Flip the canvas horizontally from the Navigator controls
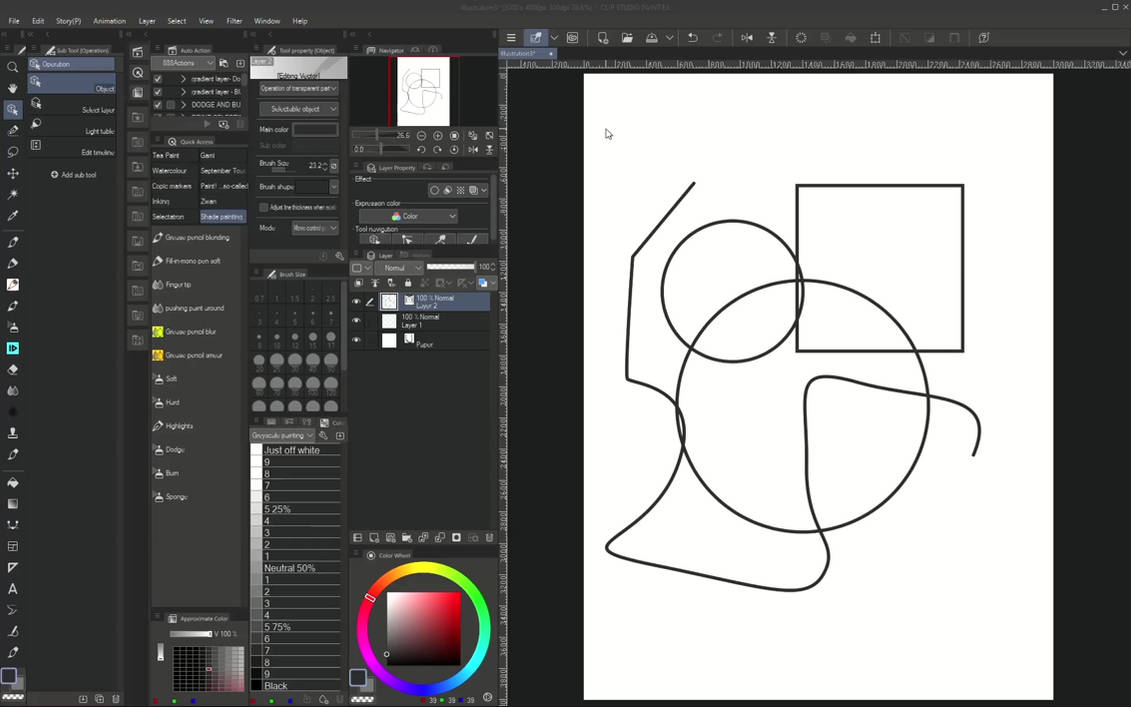The width and height of the screenshot is (1131, 707). pyautogui.click(x=472, y=148)
